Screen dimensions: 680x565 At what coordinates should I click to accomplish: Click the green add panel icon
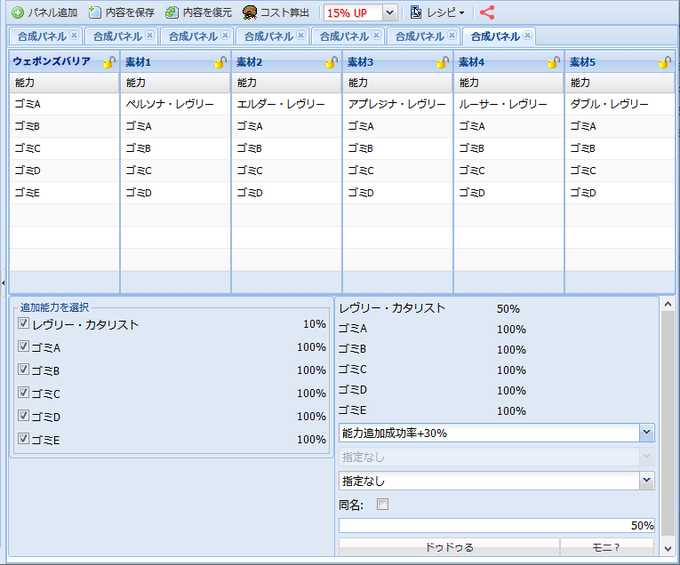[18, 13]
